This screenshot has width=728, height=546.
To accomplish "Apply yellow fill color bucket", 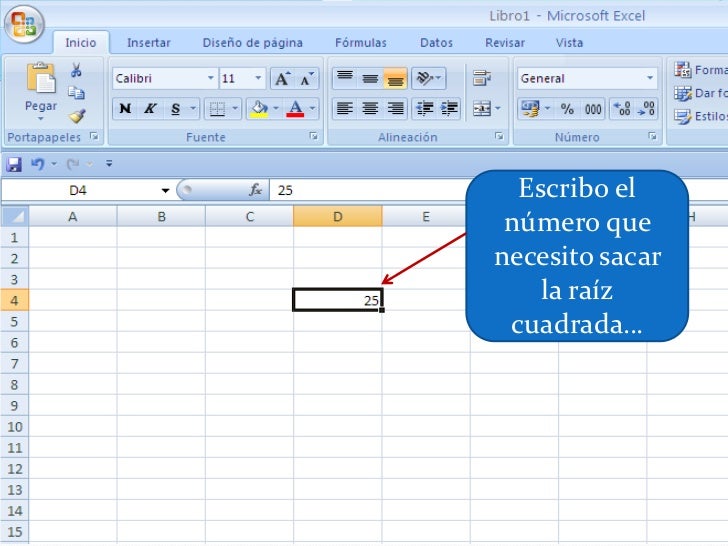I will 259,109.
